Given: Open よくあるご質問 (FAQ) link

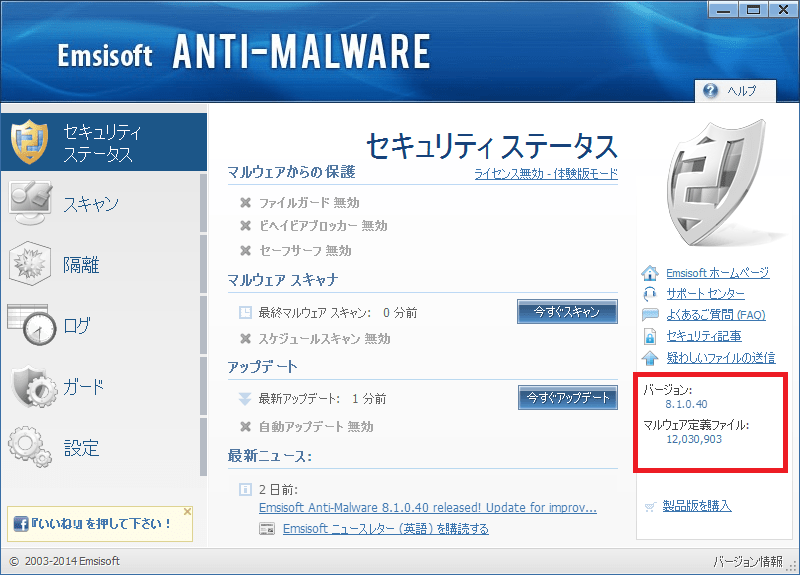Looking at the screenshot, I should pyautogui.click(x=716, y=315).
